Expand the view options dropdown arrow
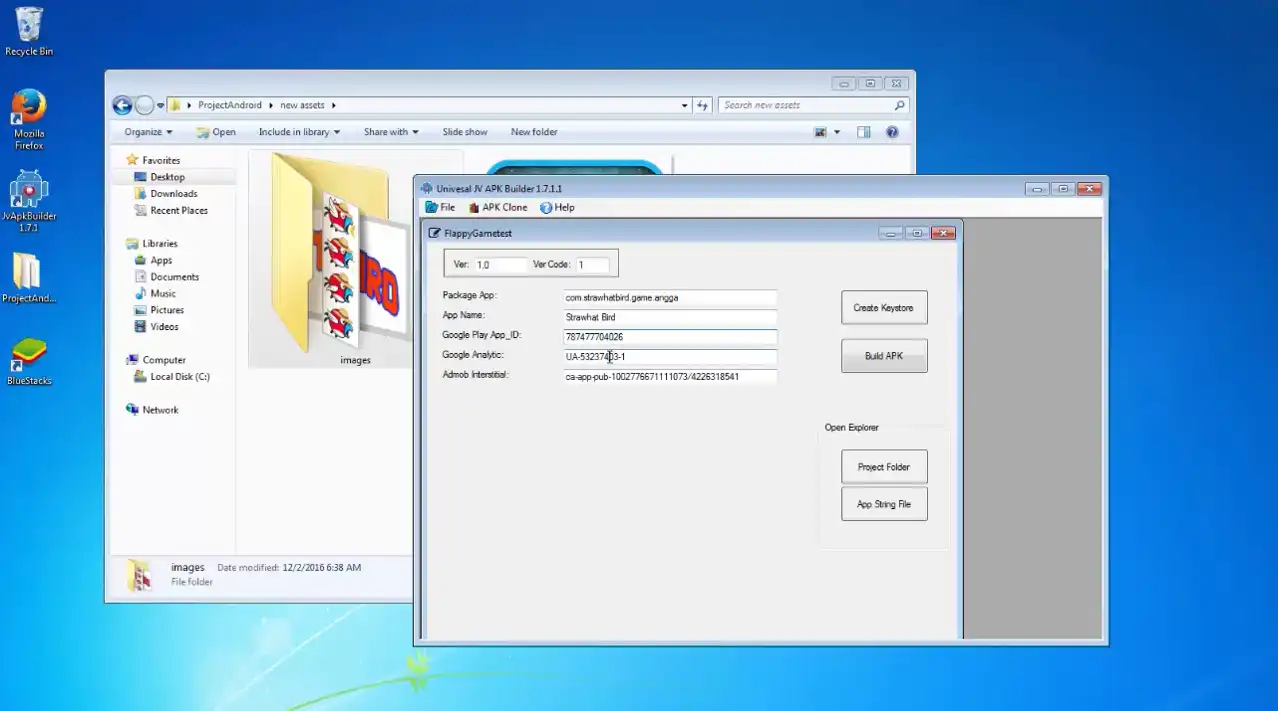 pos(837,132)
